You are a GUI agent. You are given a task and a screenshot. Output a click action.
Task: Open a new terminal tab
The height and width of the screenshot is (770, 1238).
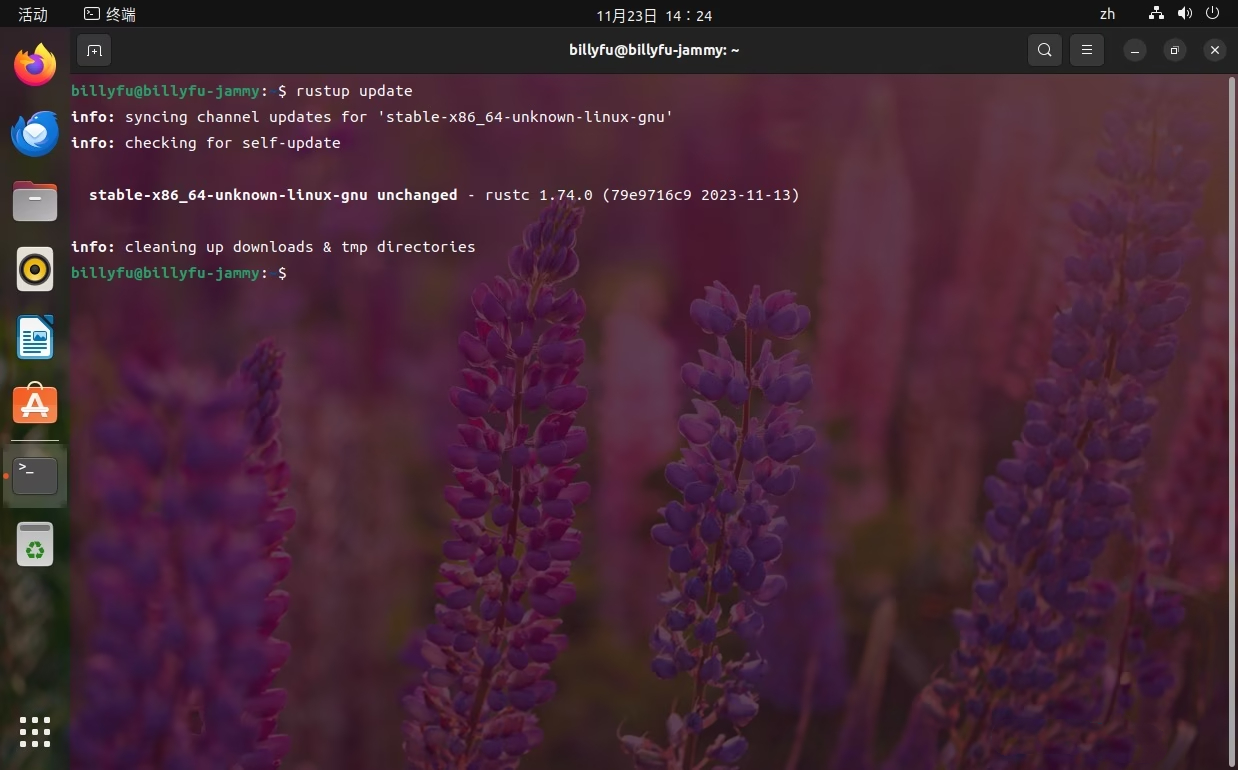click(94, 50)
